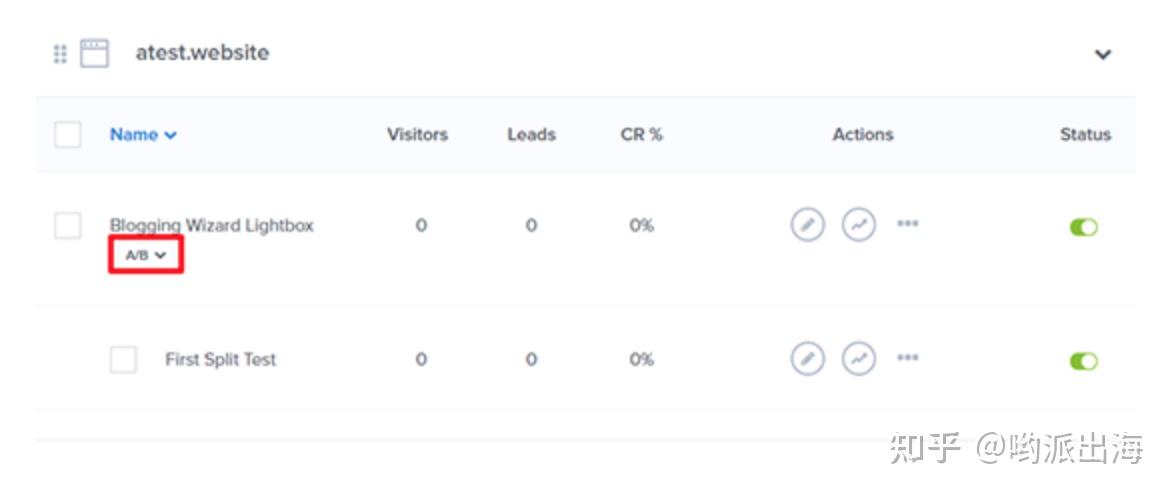Select the Blogging Wizard Lightbox row checkbox
Screen dimensions: 1172x496
68,226
